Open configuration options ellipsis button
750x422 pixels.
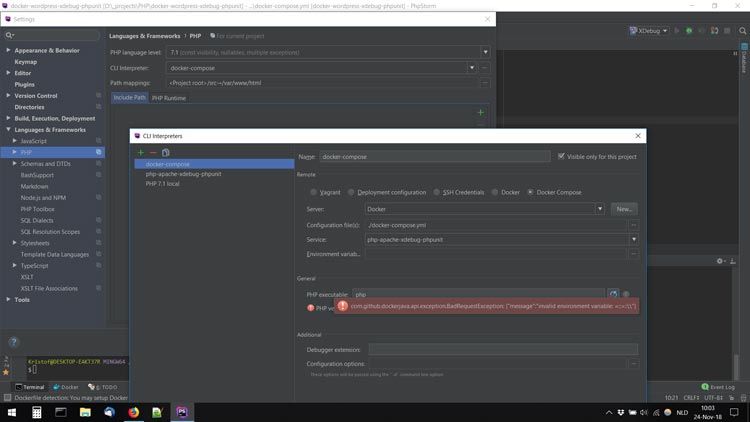(x=634, y=364)
